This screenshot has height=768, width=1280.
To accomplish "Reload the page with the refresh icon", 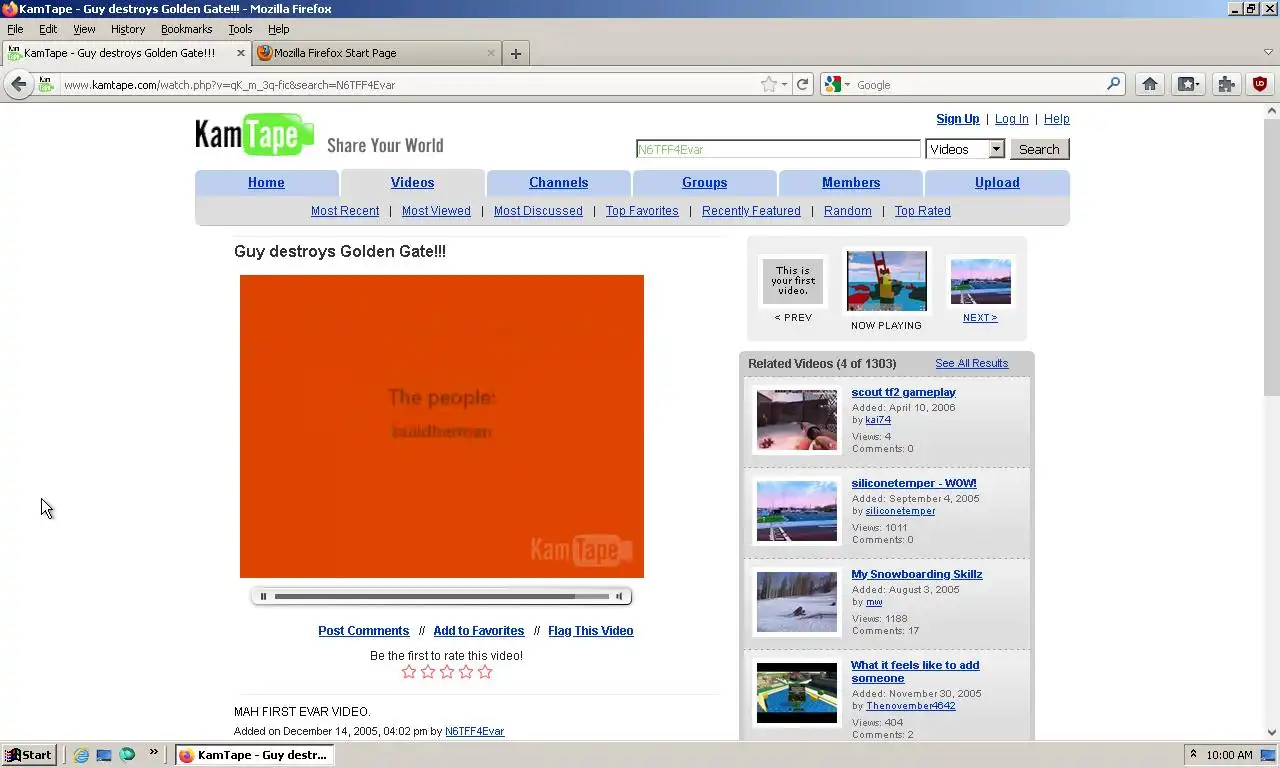I will click(x=802, y=85).
